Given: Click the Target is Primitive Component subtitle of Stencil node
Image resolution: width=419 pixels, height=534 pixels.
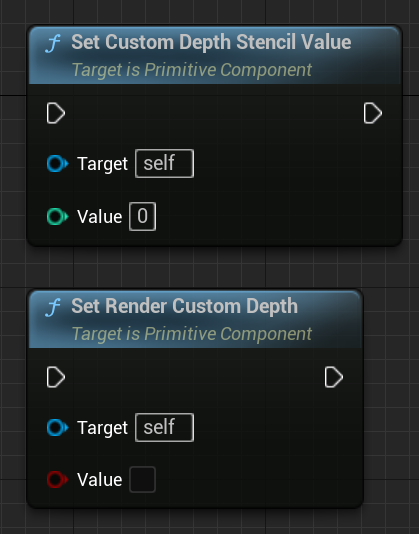Looking at the screenshot, I should point(192,70).
